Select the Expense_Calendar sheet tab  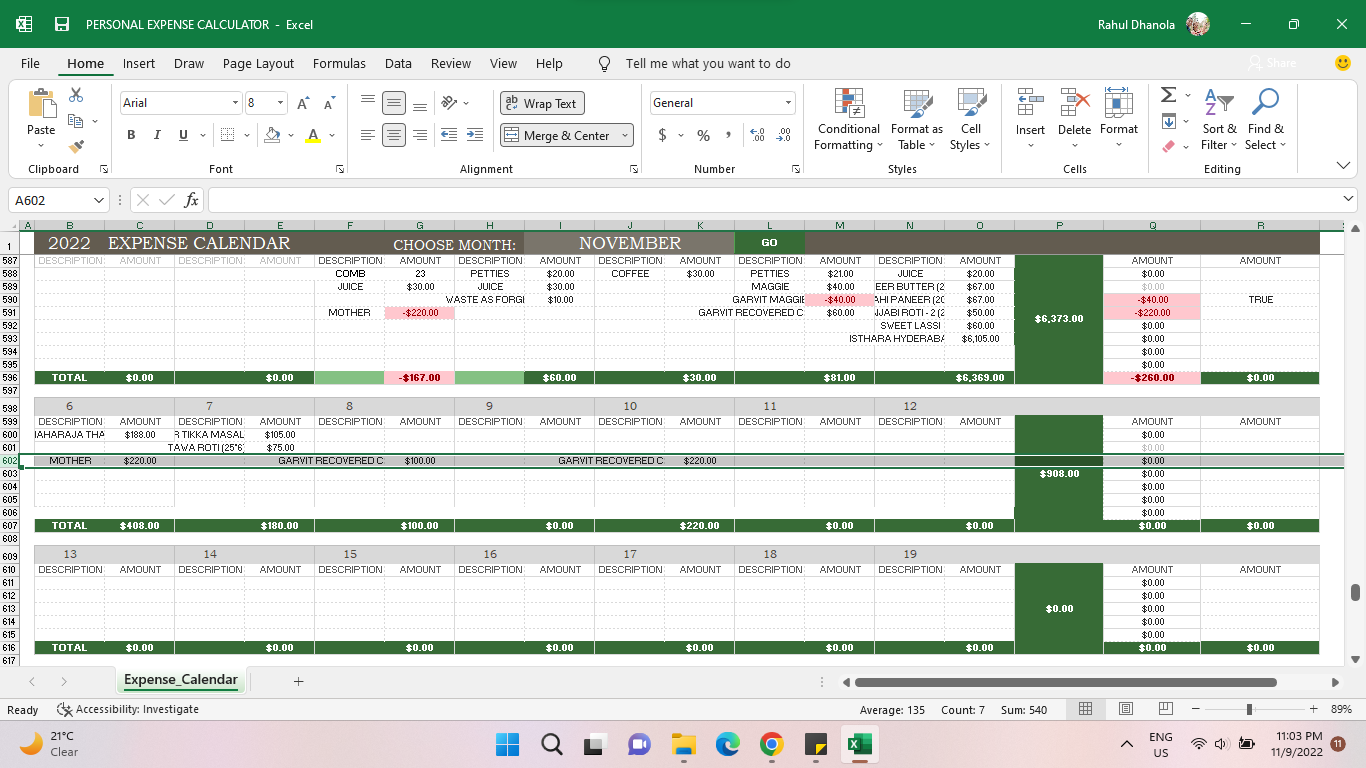(x=181, y=680)
